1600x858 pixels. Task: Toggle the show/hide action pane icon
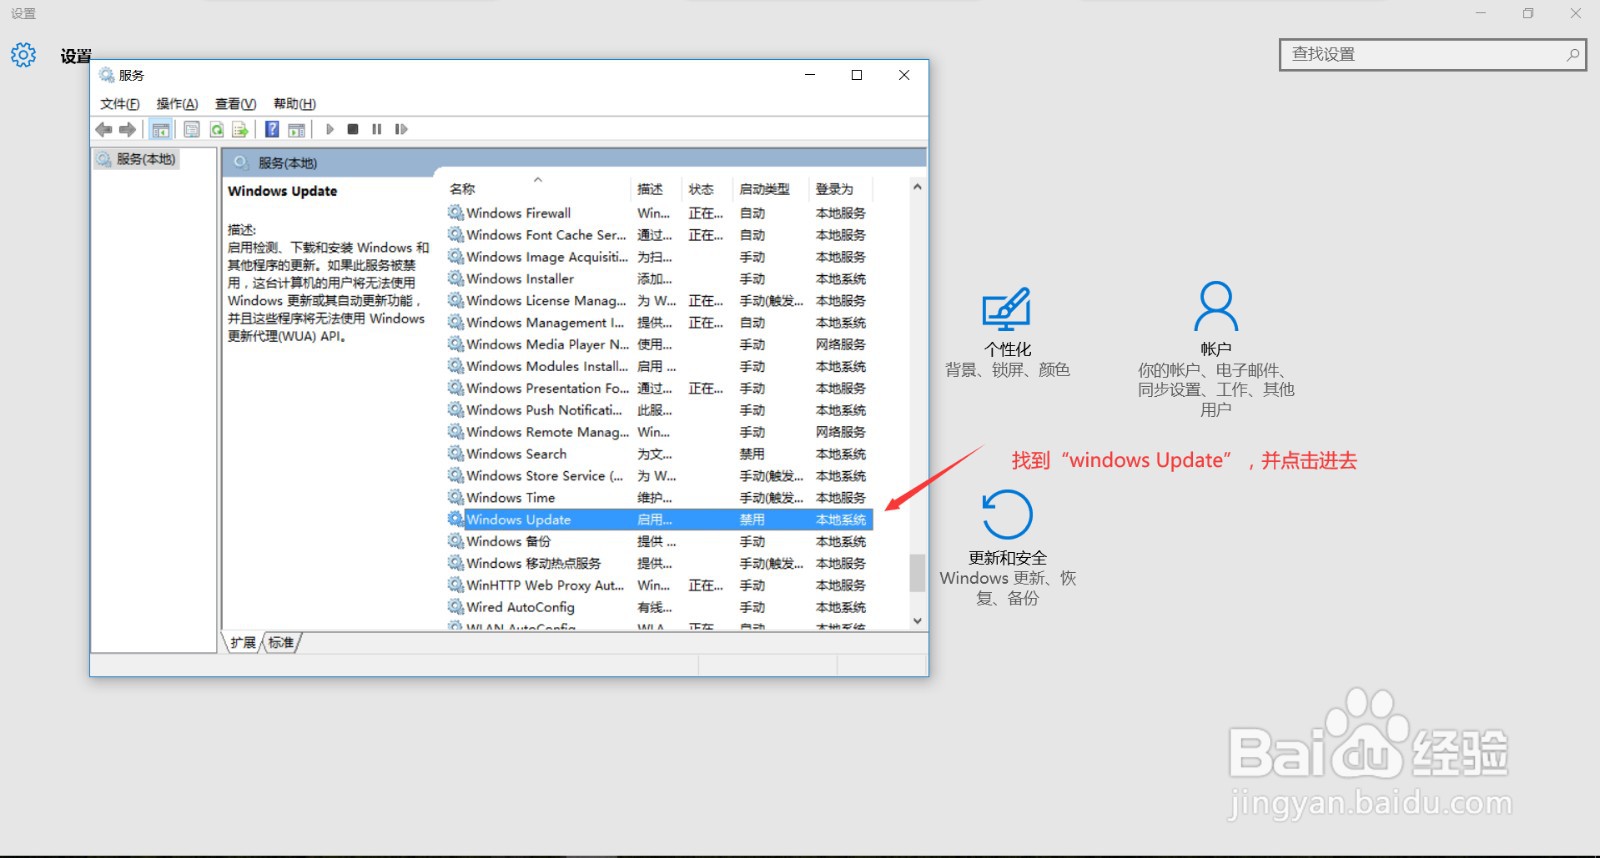[x=296, y=129]
